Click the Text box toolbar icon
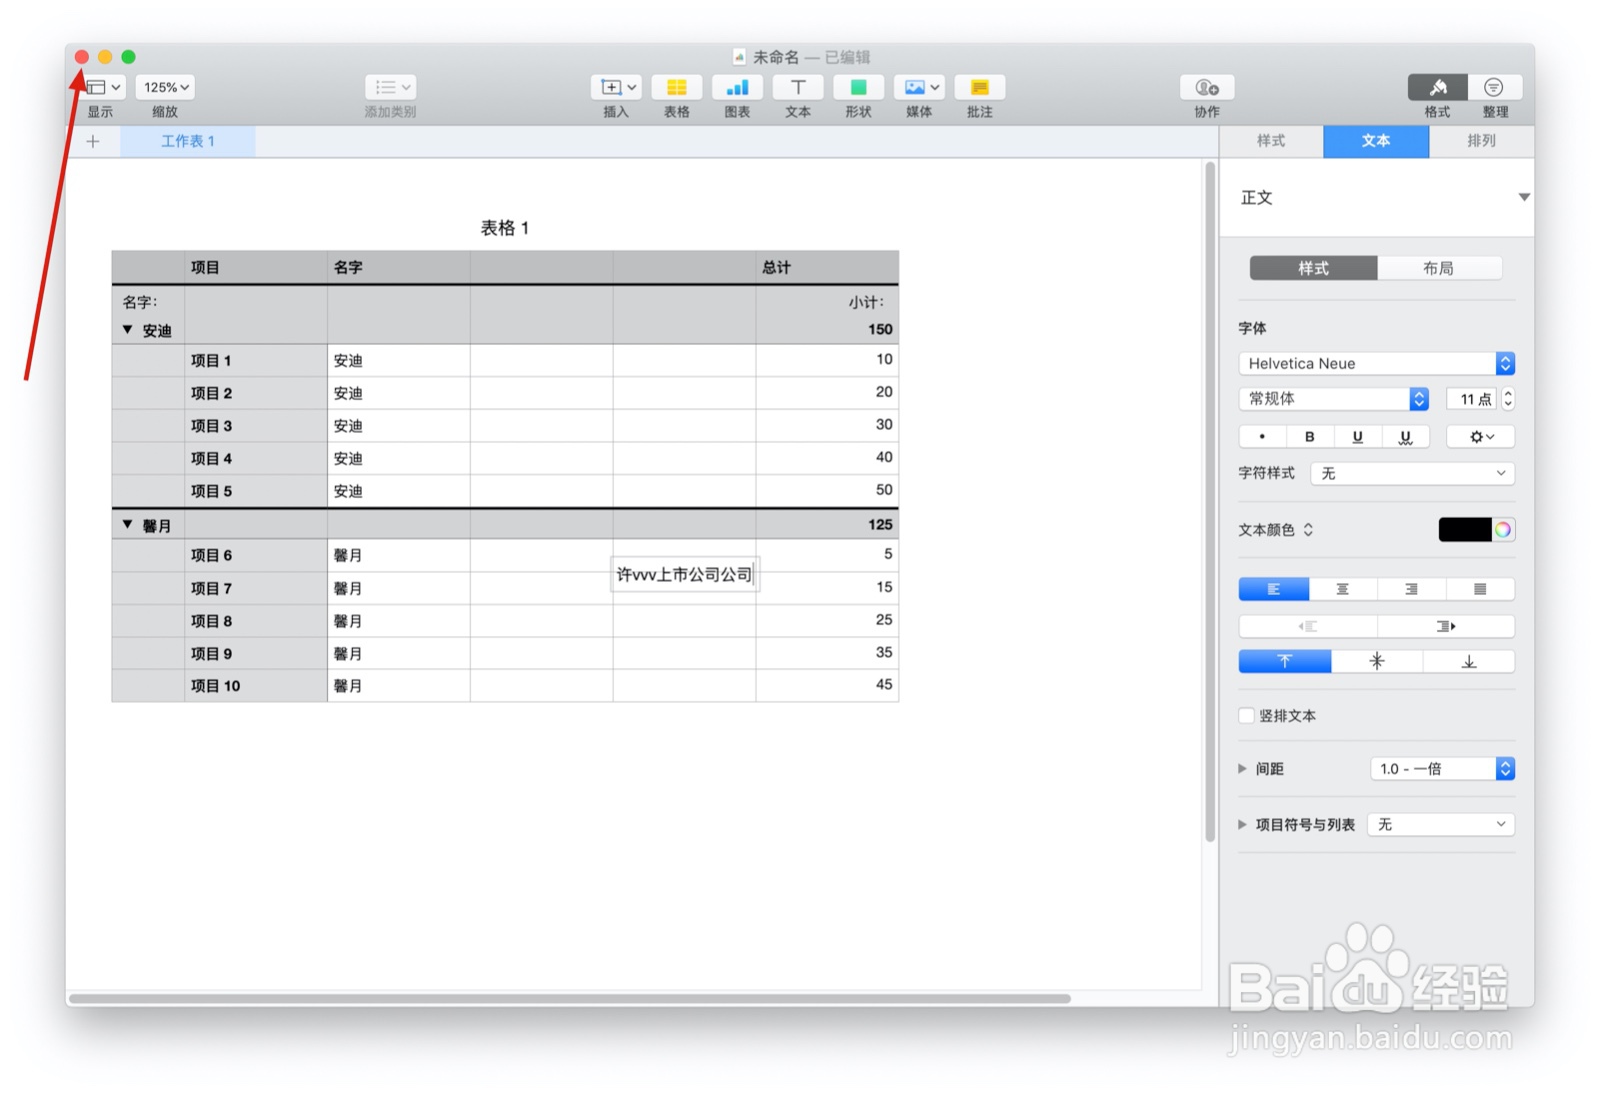1600x1093 pixels. coord(798,87)
